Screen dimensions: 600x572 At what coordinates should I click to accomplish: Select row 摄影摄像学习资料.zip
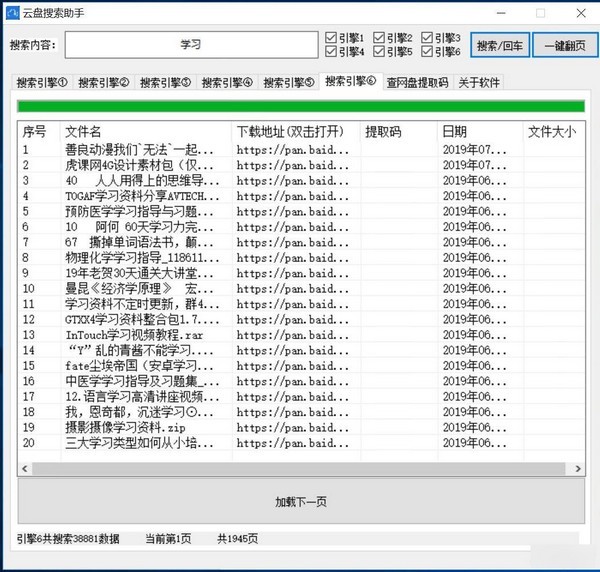pos(301,427)
